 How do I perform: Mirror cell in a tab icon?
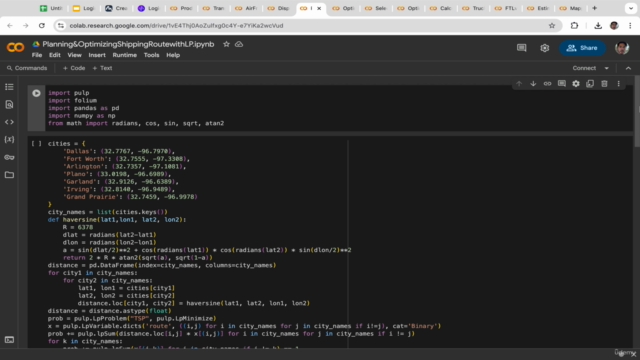[590, 84]
